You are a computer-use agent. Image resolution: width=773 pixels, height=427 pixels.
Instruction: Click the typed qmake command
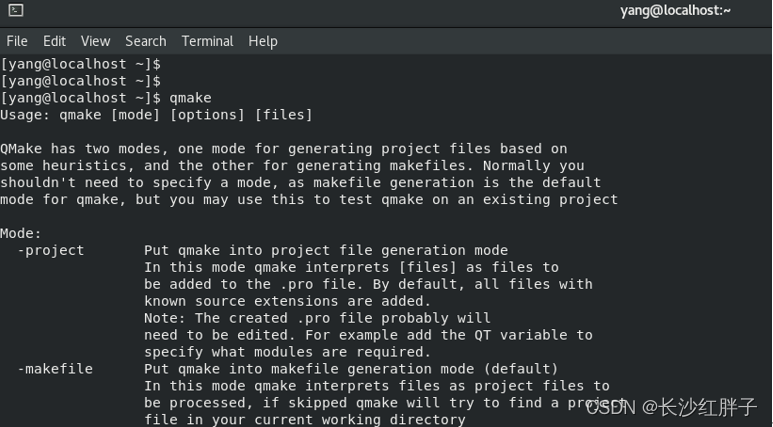click(190, 98)
